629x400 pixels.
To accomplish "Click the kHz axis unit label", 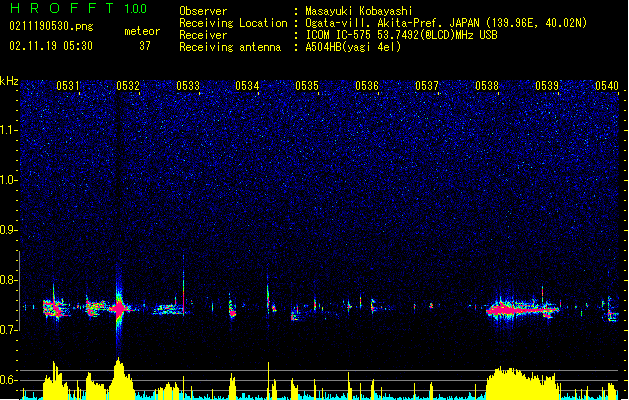I will (x=9, y=81).
